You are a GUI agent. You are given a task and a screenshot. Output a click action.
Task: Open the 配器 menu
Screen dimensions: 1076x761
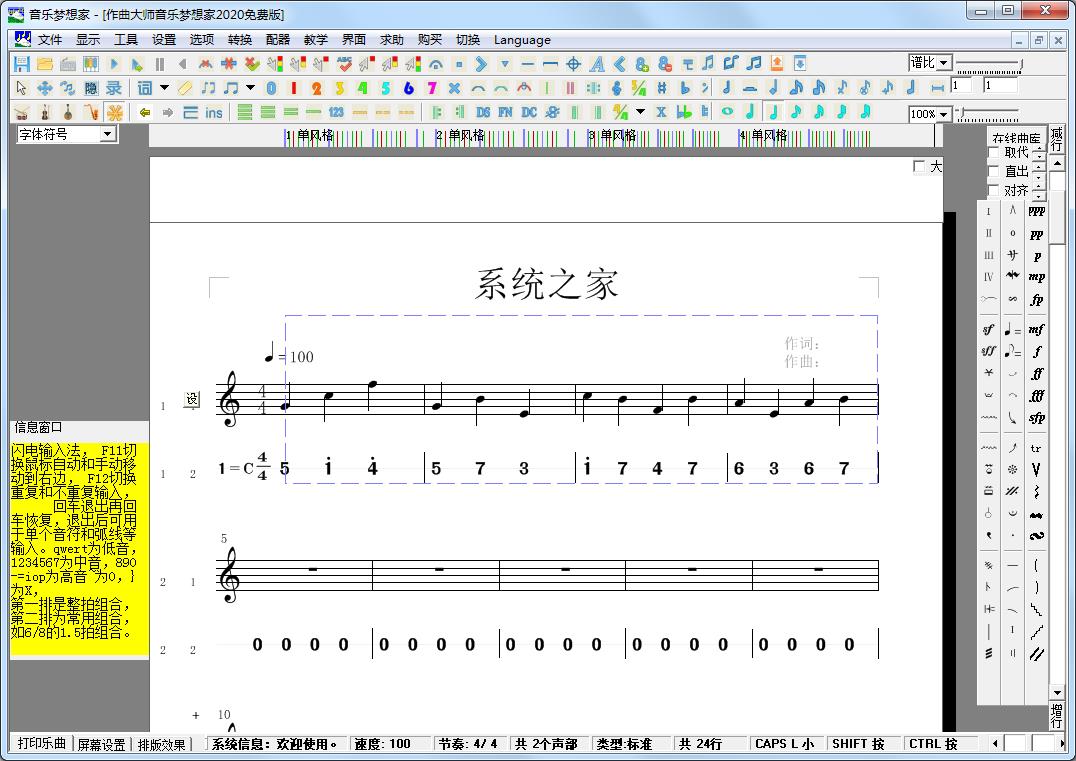[278, 40]
